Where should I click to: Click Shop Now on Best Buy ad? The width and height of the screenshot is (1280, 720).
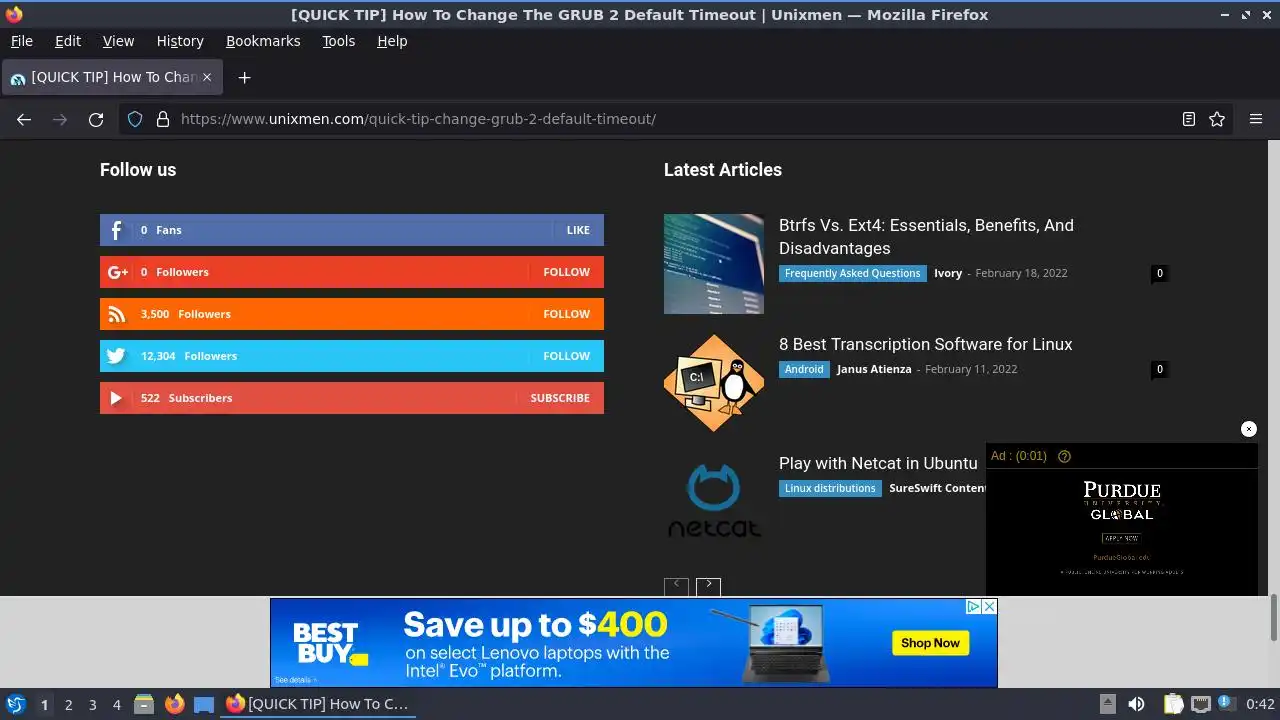930,643
